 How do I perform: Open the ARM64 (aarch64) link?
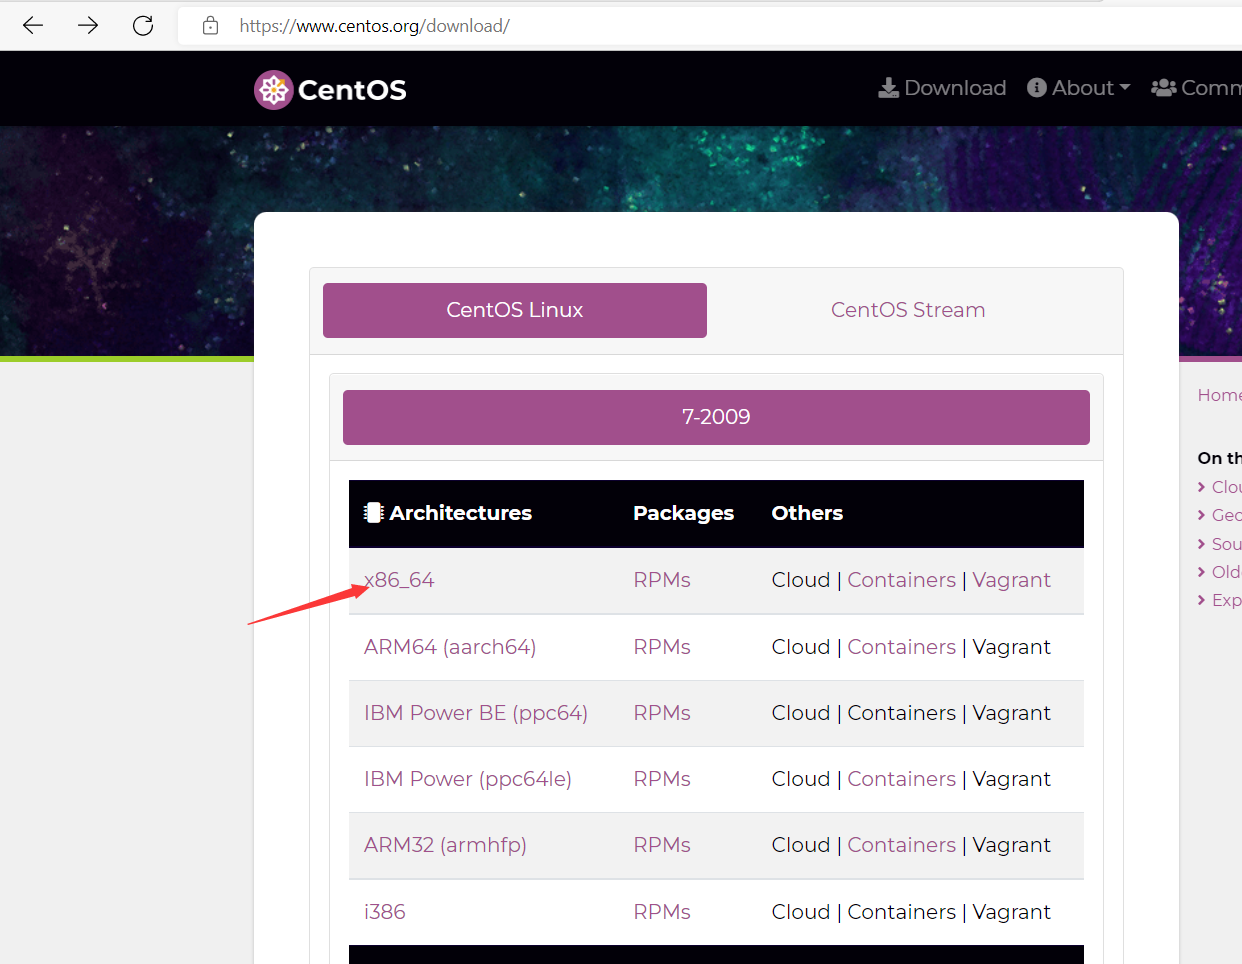point(450,647)
